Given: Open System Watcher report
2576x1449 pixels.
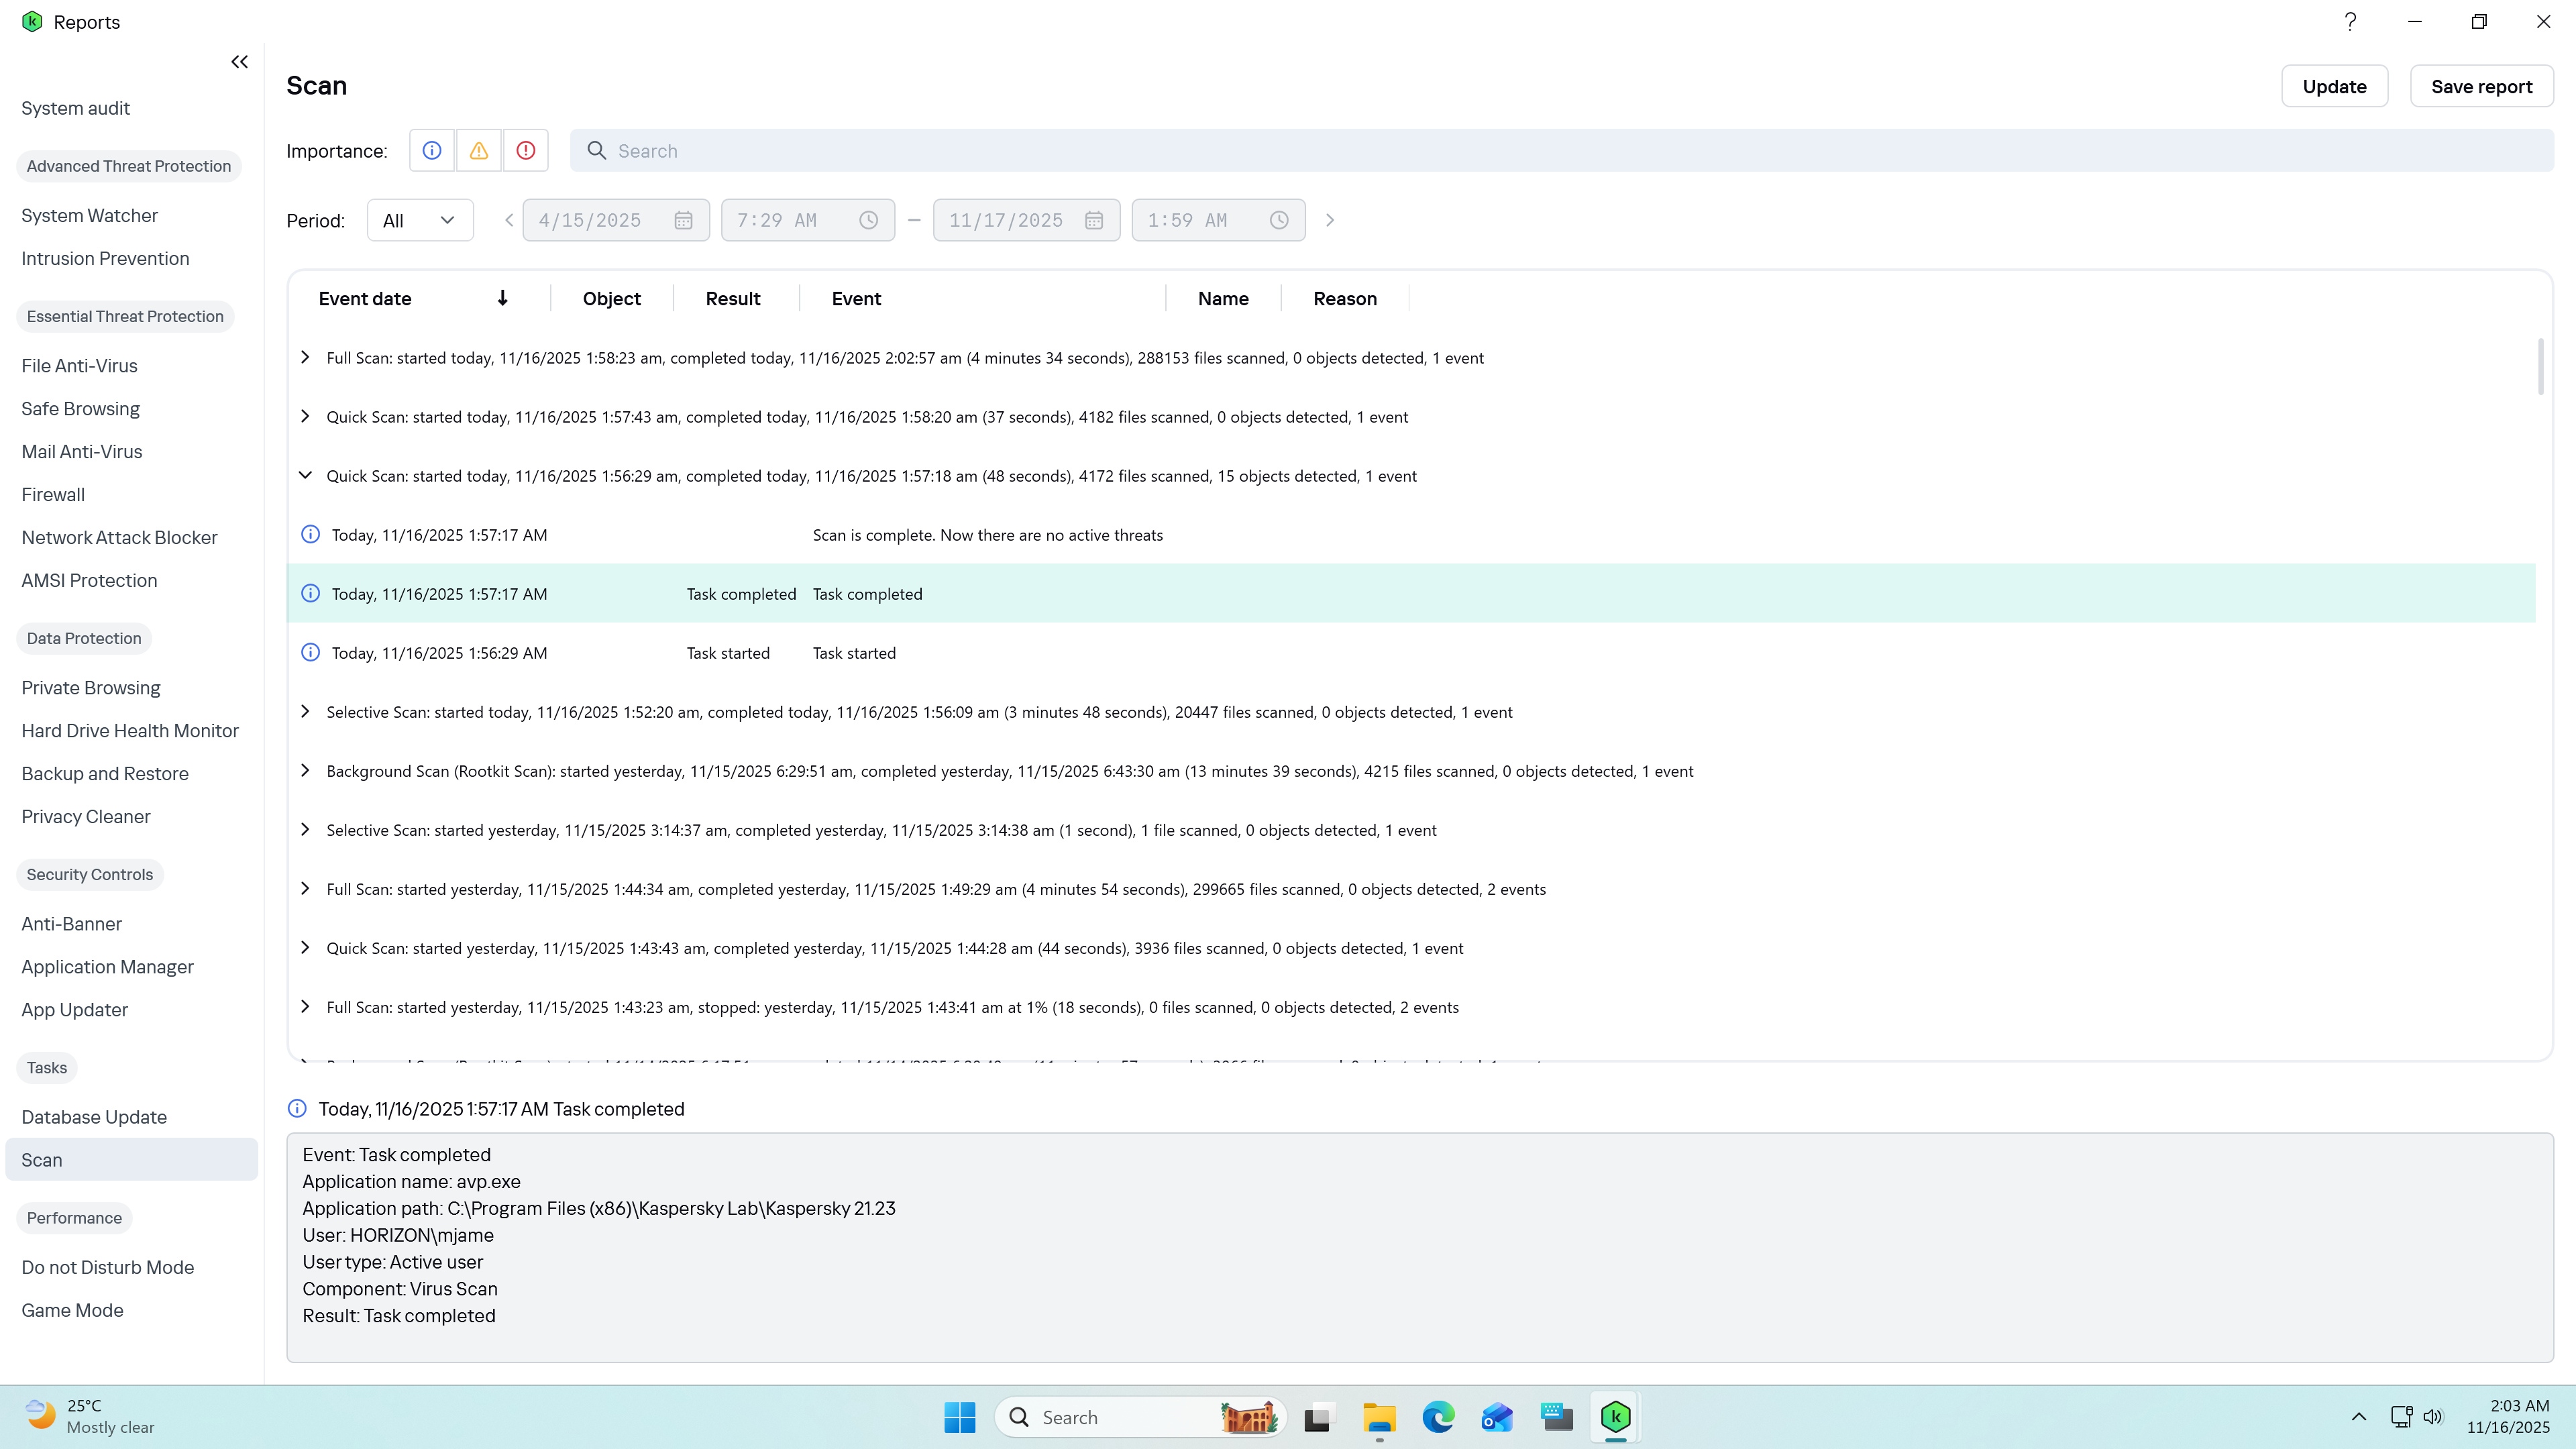Looking at the screenshot, I should coord(90,215).
